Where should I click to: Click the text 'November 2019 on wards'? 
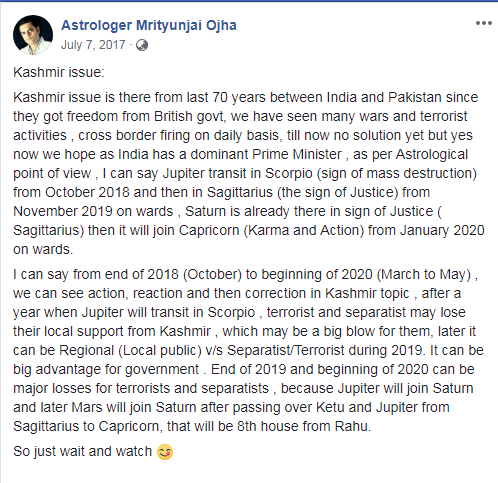[x=93, y=211]
